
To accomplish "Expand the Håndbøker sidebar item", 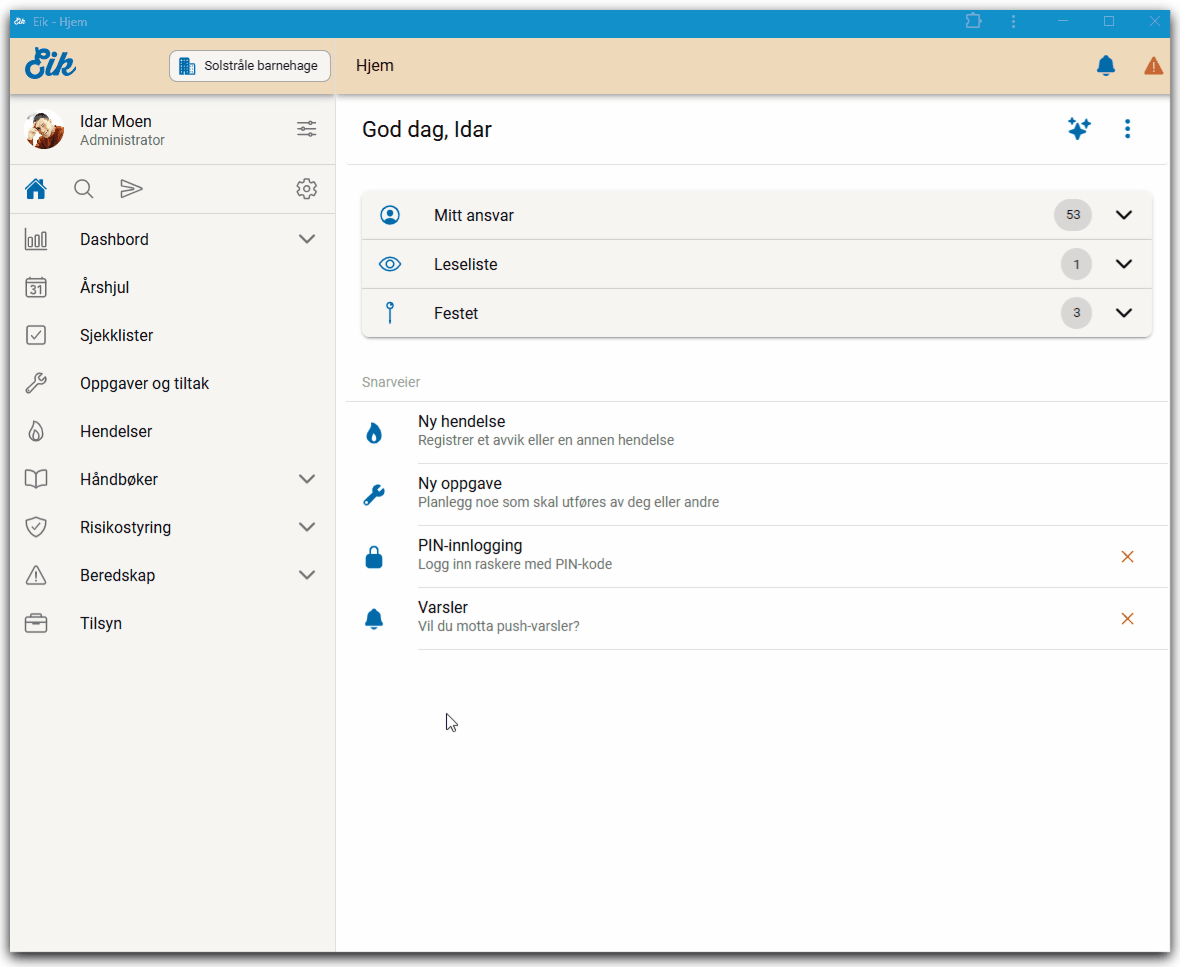I will [x=307, y=479].
